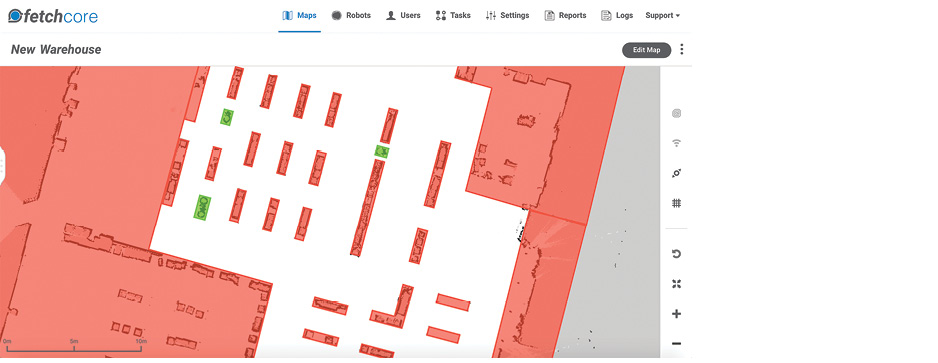The width and height of the screenshot is (938, 363).
Task: Switch to the Tasks page
Action: tap(453, 16)
